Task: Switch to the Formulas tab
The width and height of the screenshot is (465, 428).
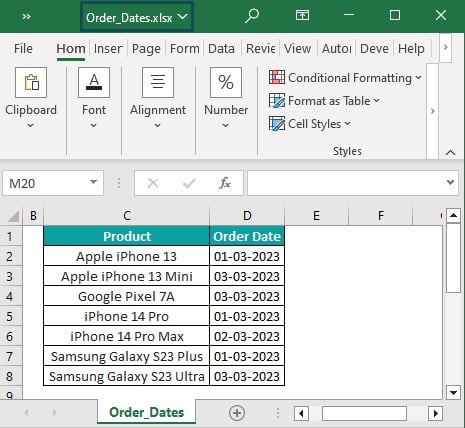Action: 184,49
